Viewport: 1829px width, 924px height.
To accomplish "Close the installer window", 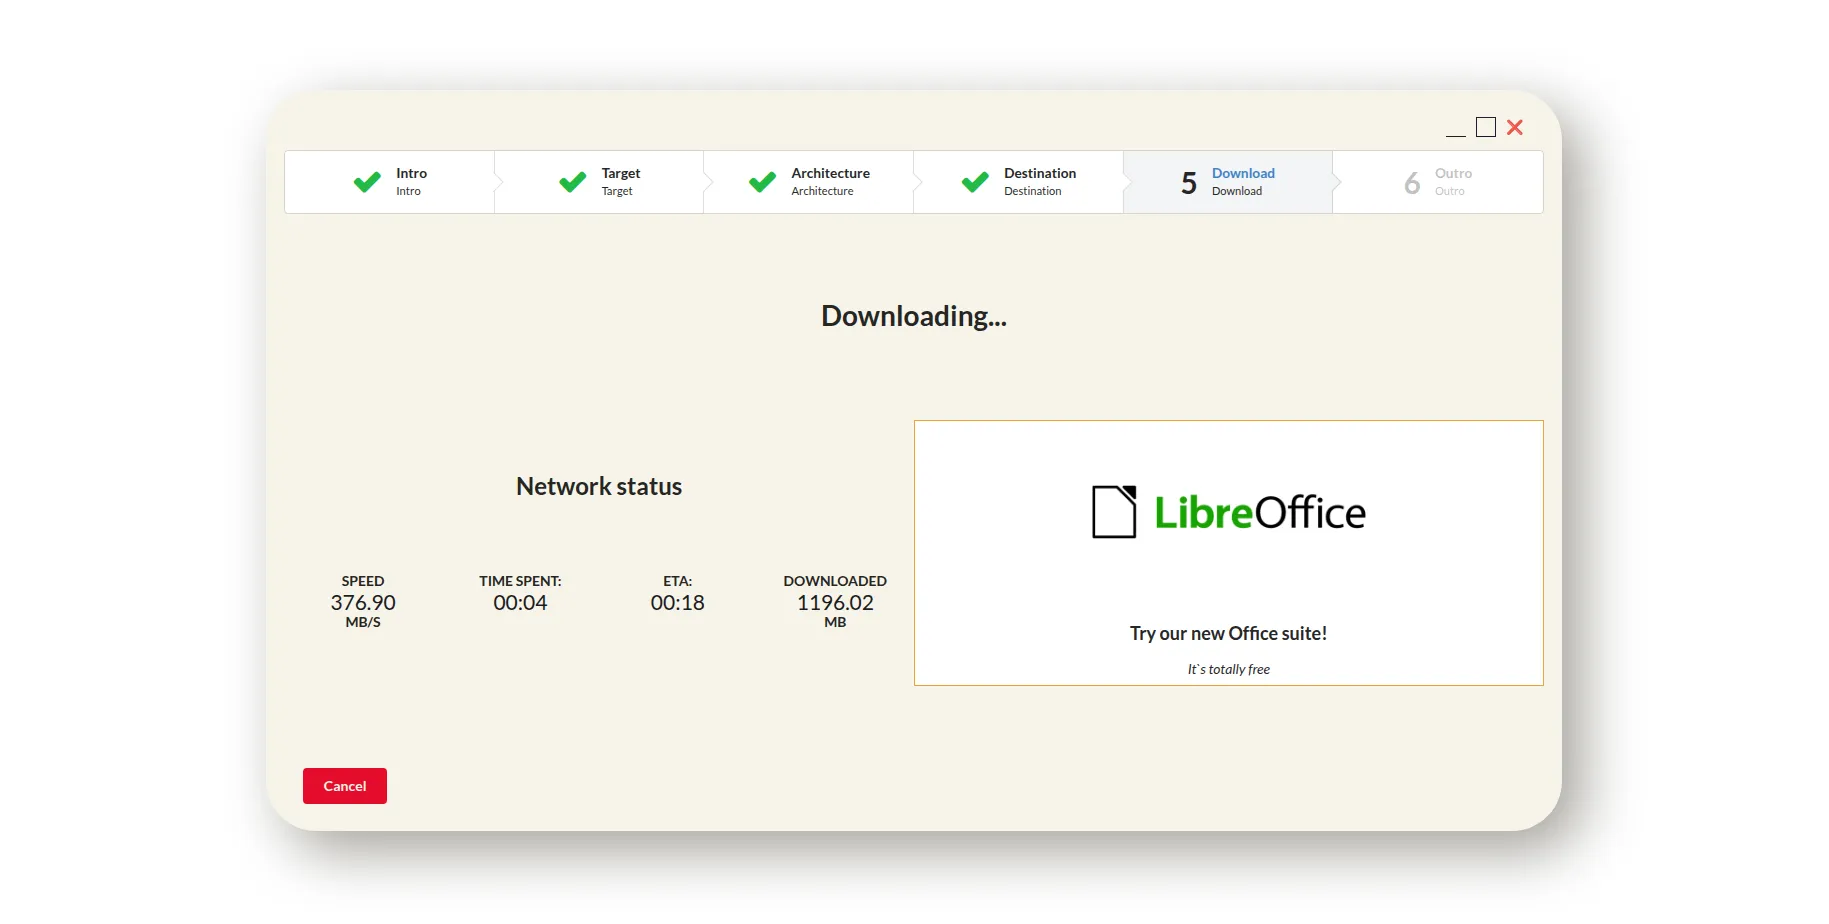I will [1515, 127].
